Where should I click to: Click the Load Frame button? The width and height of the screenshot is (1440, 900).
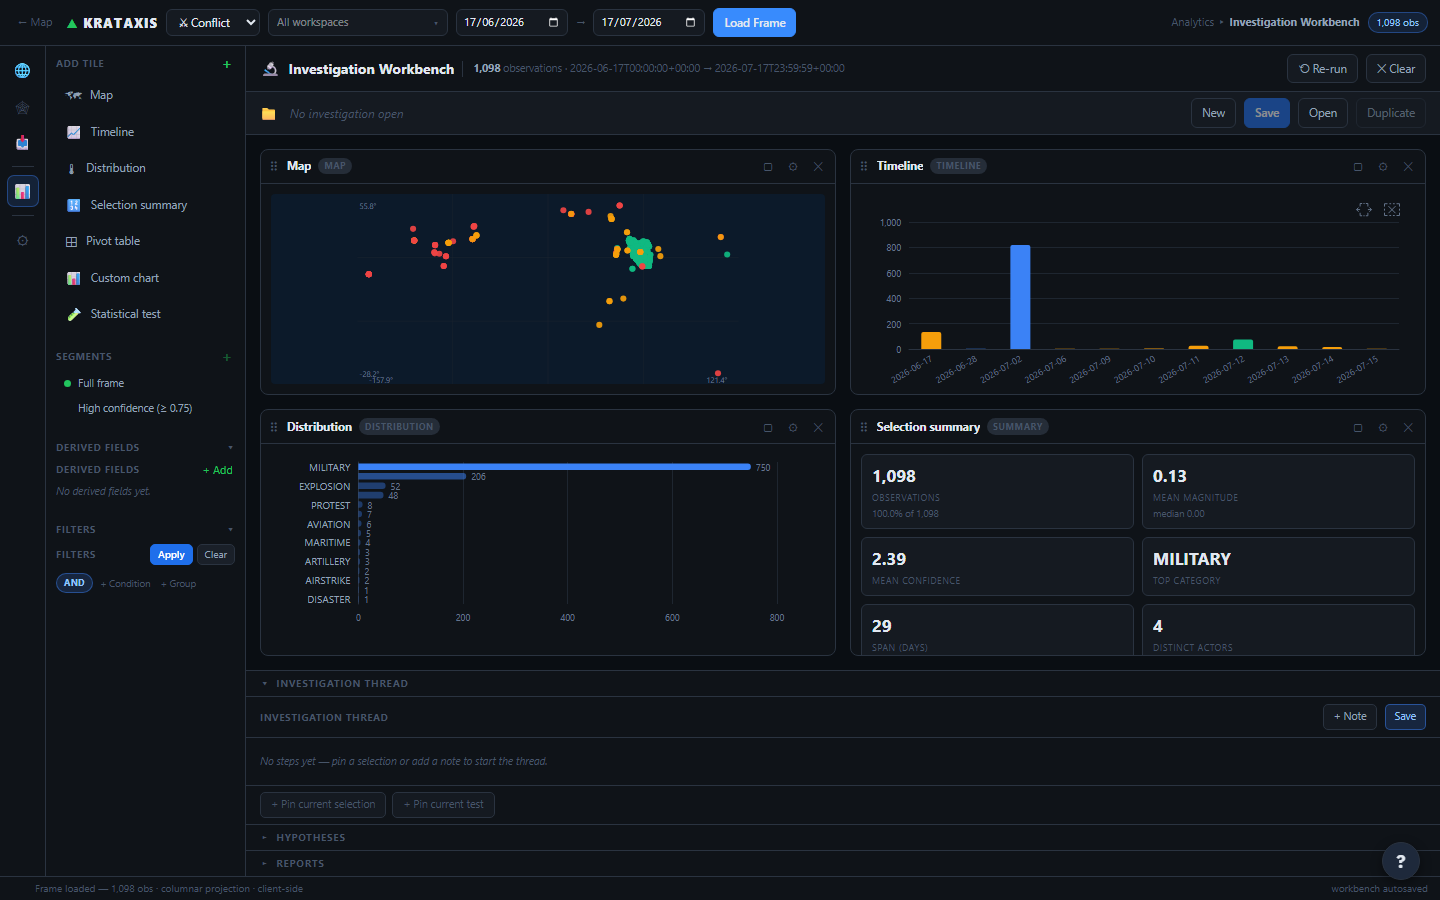point(754,22)
